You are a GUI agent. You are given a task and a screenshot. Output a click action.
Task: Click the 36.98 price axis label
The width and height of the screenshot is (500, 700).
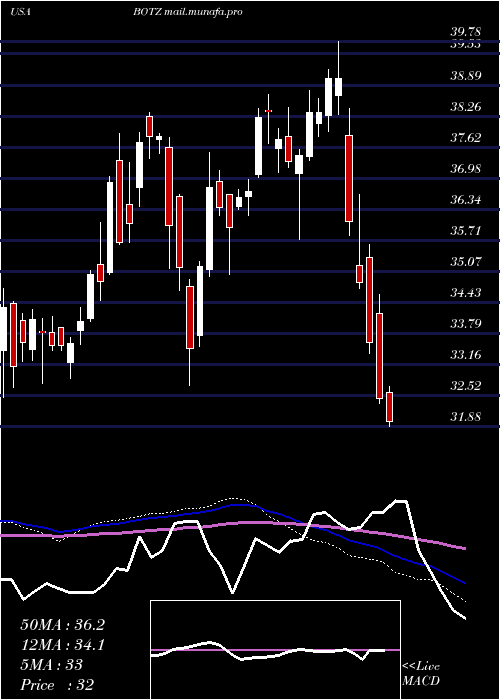pos(466,169)
